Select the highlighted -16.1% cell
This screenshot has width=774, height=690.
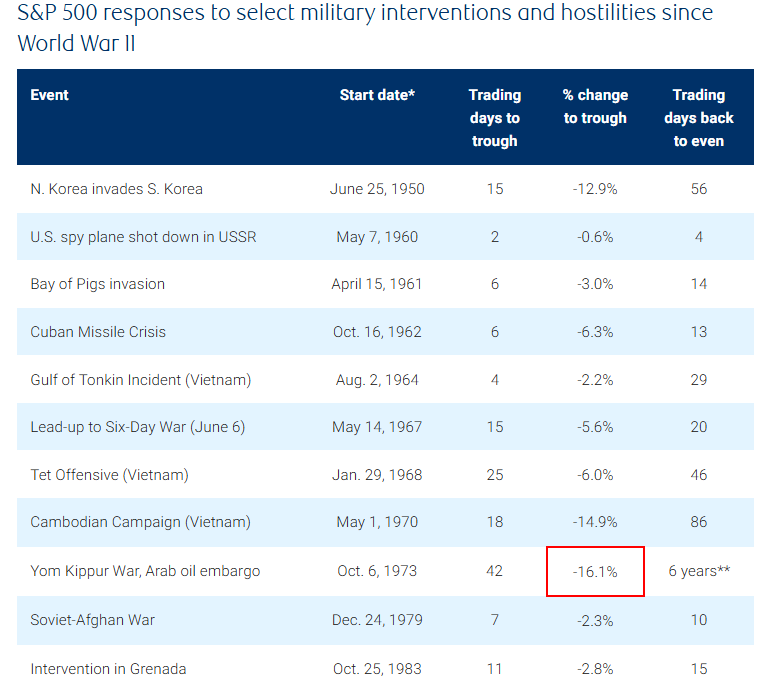tap(595, 572)
